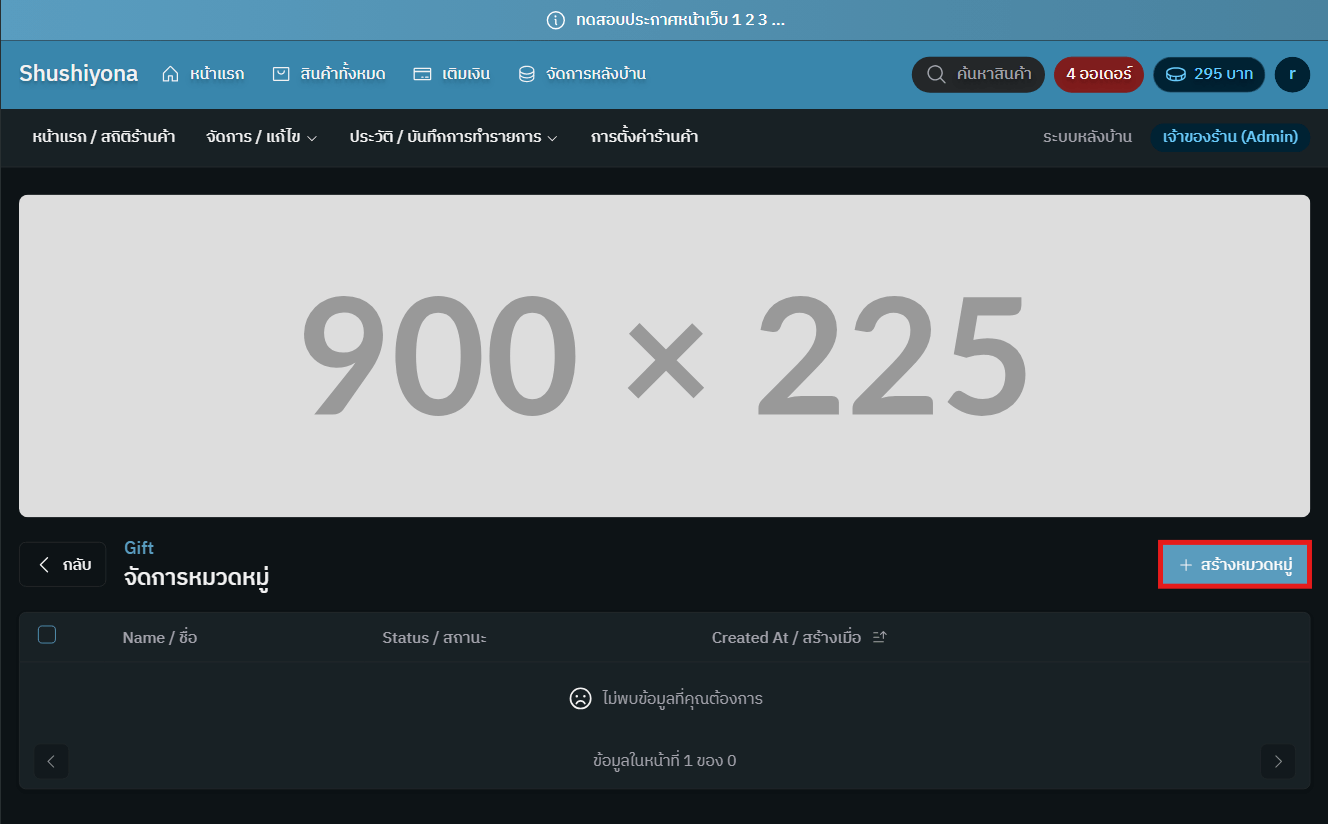Sort by Created At column icon

pyautogui.click(x=879, y=637)
